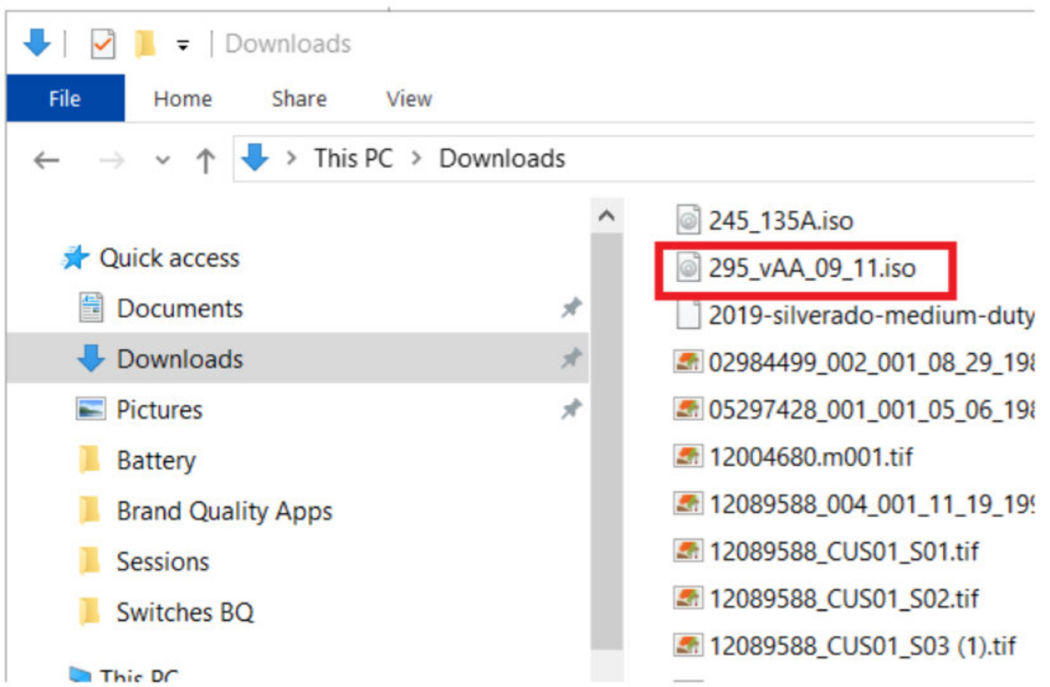Click the pin icon beside Downloads
1050x687 pixels.
(571, 358)
